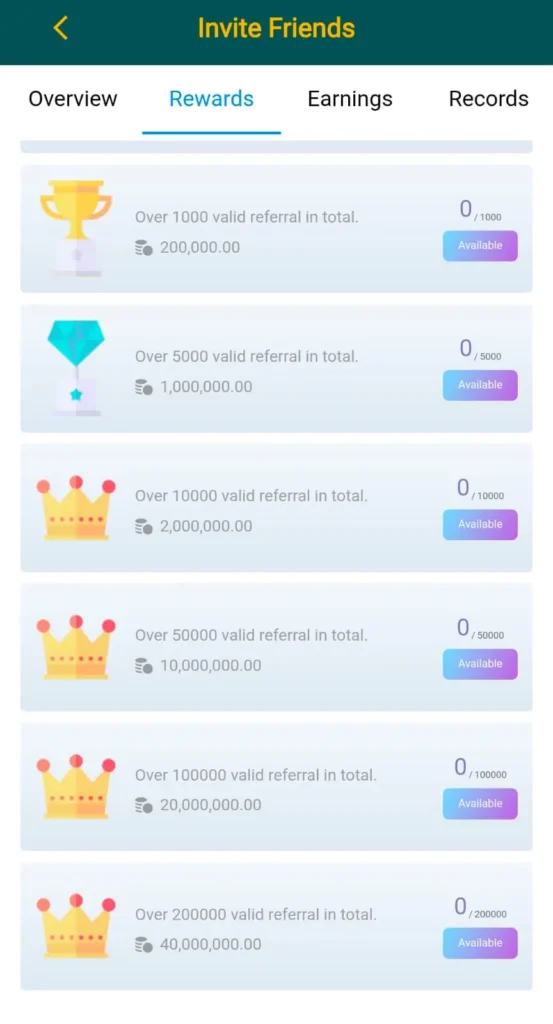This screenshot has height=1024, width=553.
Task: Tap Available on the 5000 referral reward
Action: point(480,385)
